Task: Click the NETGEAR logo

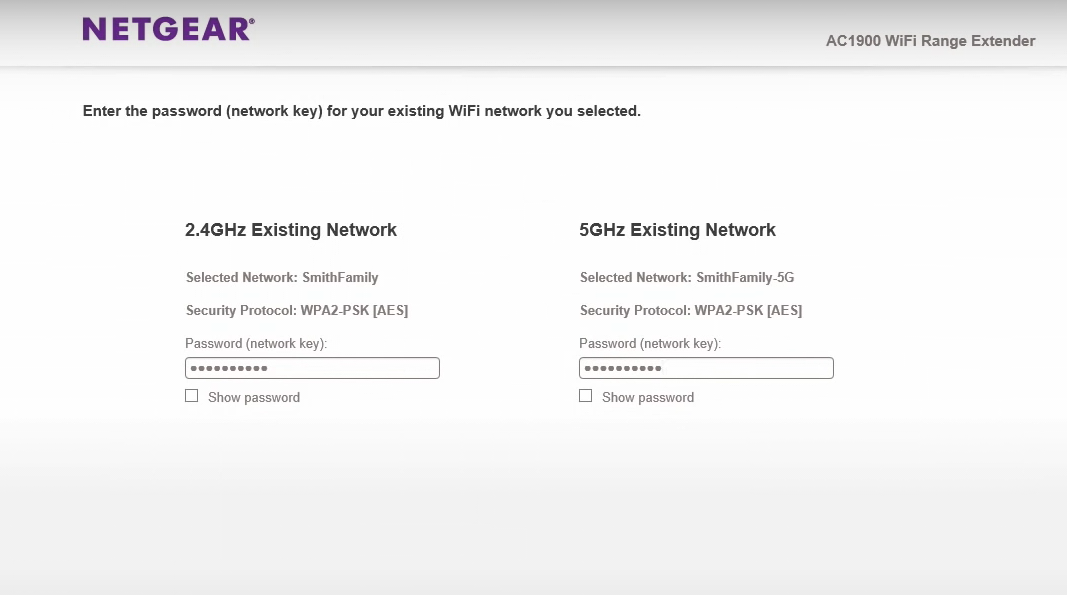Action: pos(168,29)
